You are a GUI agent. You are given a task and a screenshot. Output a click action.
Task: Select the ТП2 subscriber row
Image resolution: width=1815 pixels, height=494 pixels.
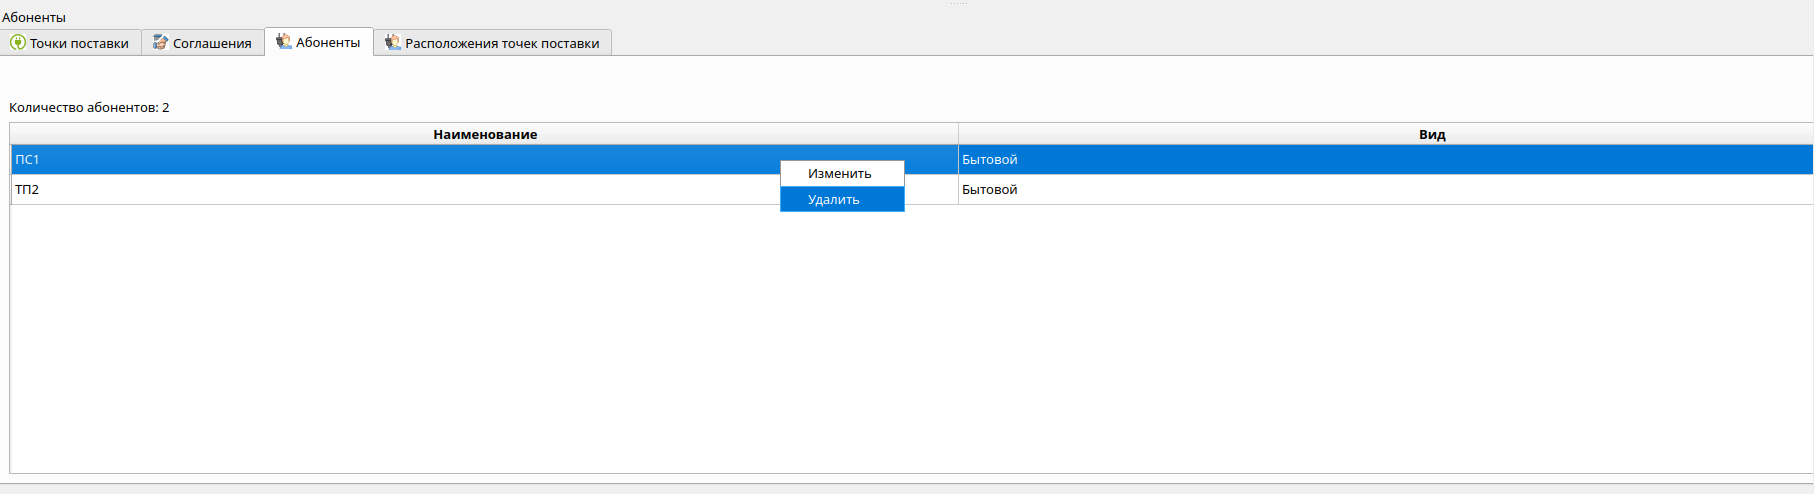tap(300, 190)
